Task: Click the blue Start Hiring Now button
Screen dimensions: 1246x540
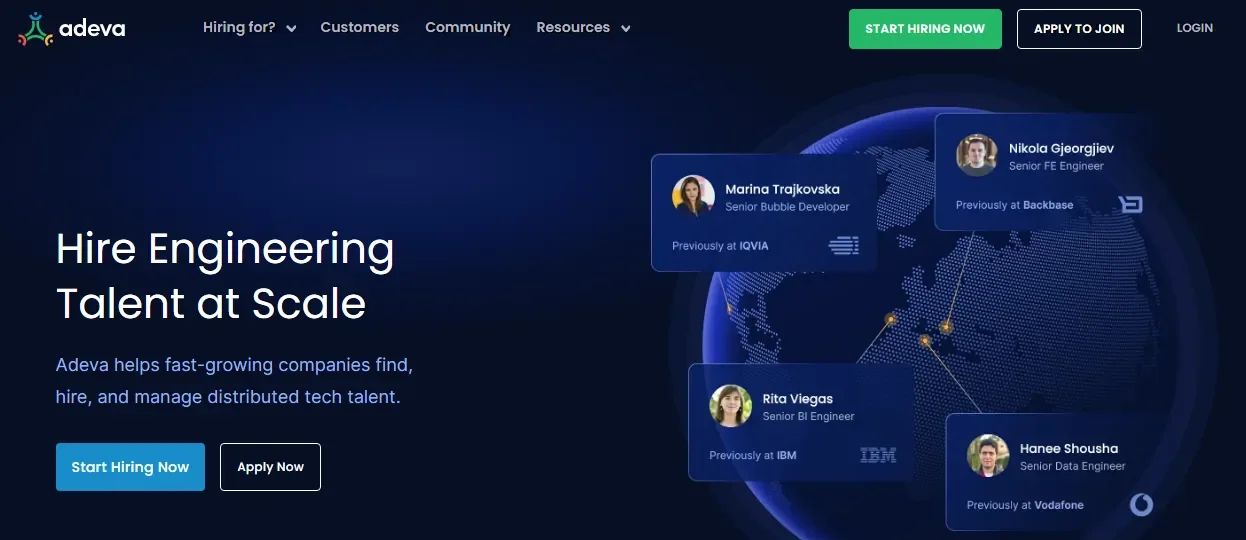Action: coord(130,467)
